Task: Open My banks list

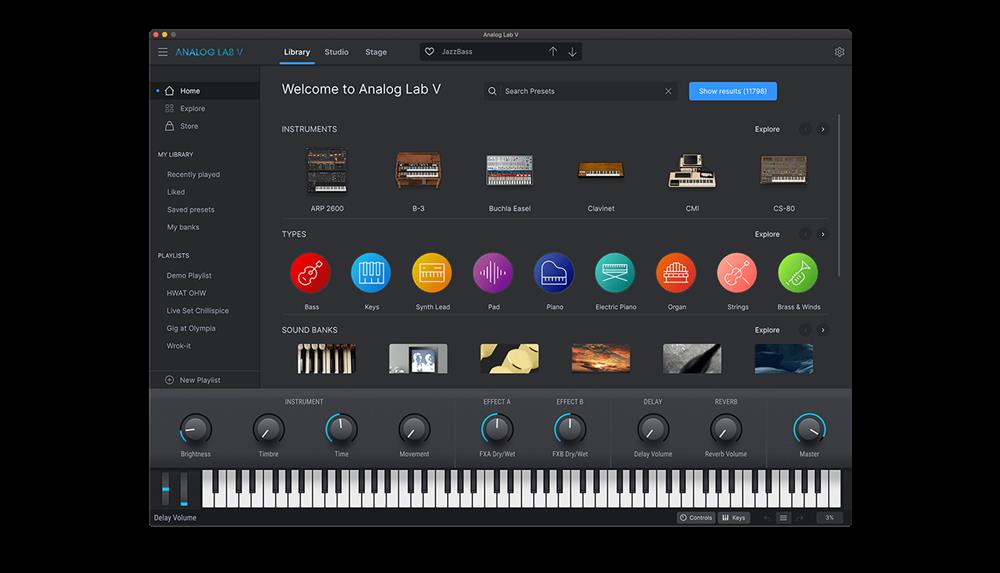Action: 183,227
